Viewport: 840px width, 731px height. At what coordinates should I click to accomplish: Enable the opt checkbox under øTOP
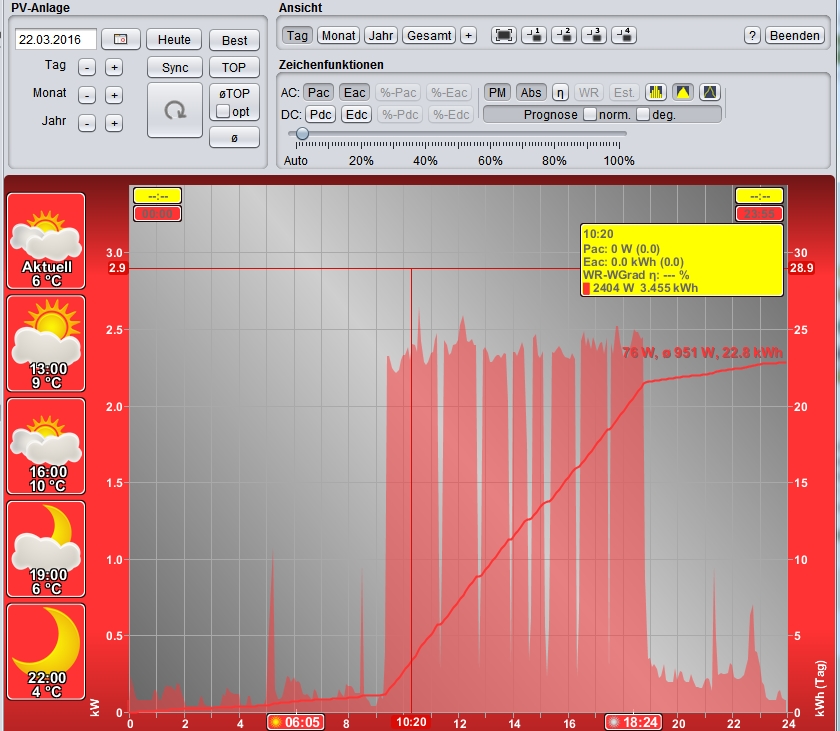(224, 111)
